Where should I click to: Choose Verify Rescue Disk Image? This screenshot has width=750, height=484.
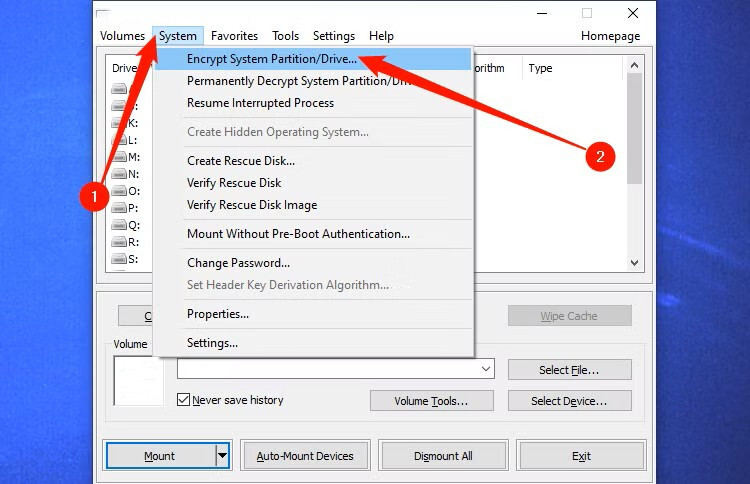click(x=313, y=205)
